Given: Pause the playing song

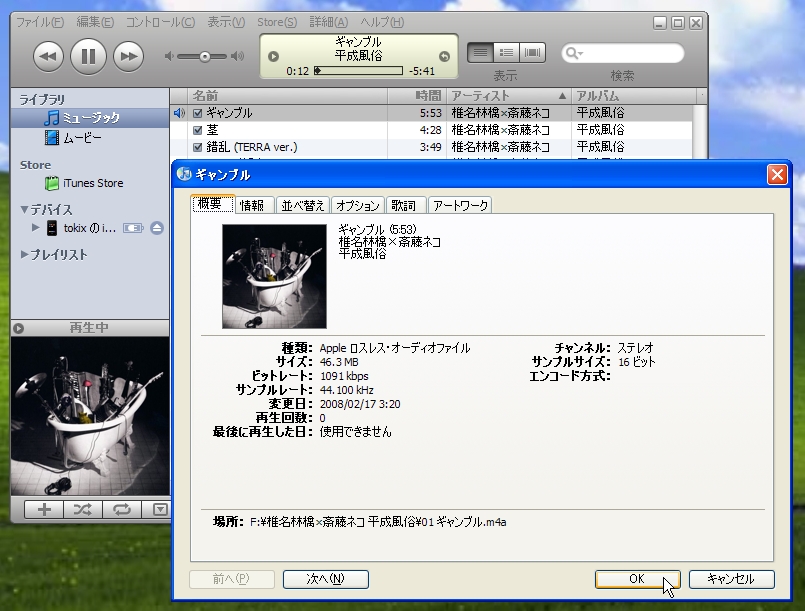Looking at the screenshot, I should coord(88,56).
